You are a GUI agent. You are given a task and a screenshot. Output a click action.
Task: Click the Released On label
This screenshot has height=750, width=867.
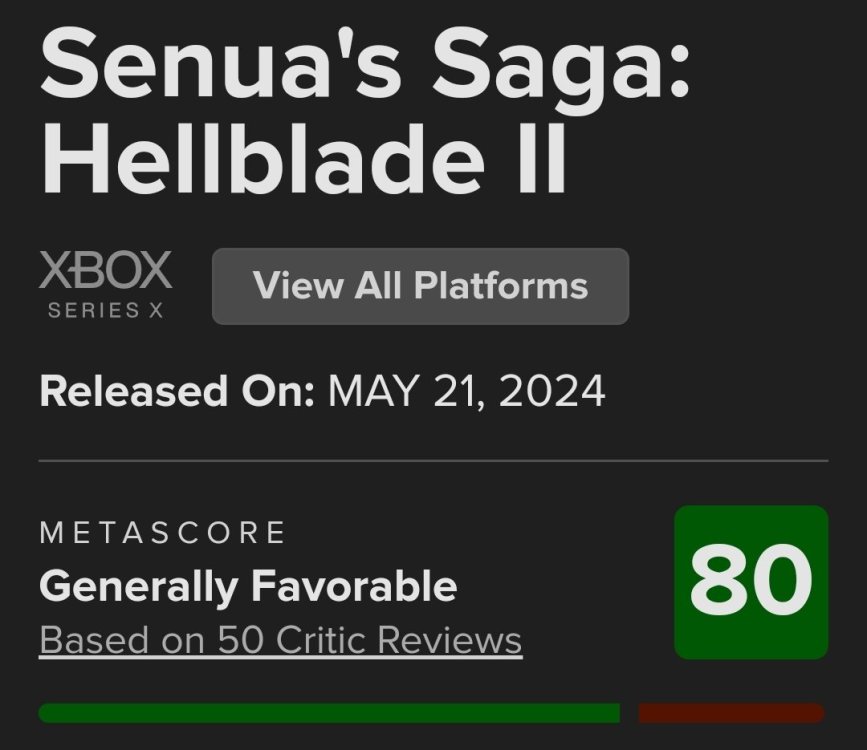click(x=177, y=391)
